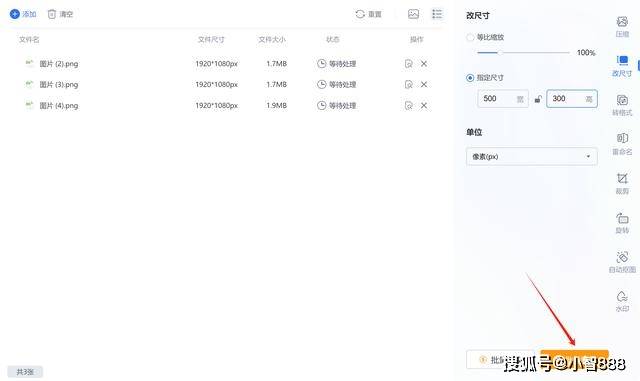Preview 图片 (4).png with its preview icon
Viewport: 640px width, 381px height.
[409, 106]
